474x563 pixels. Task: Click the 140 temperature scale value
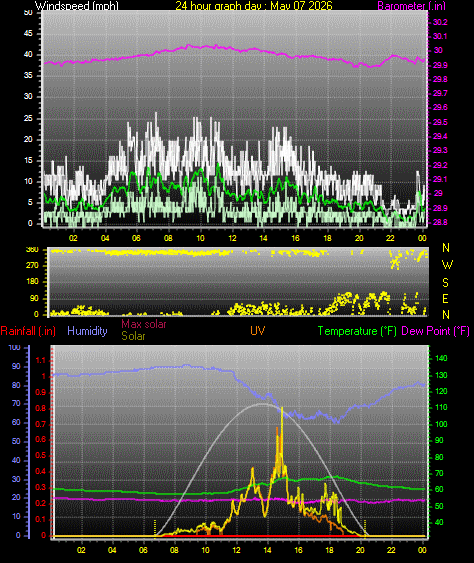pyautogui.click(x=441, y=358)
